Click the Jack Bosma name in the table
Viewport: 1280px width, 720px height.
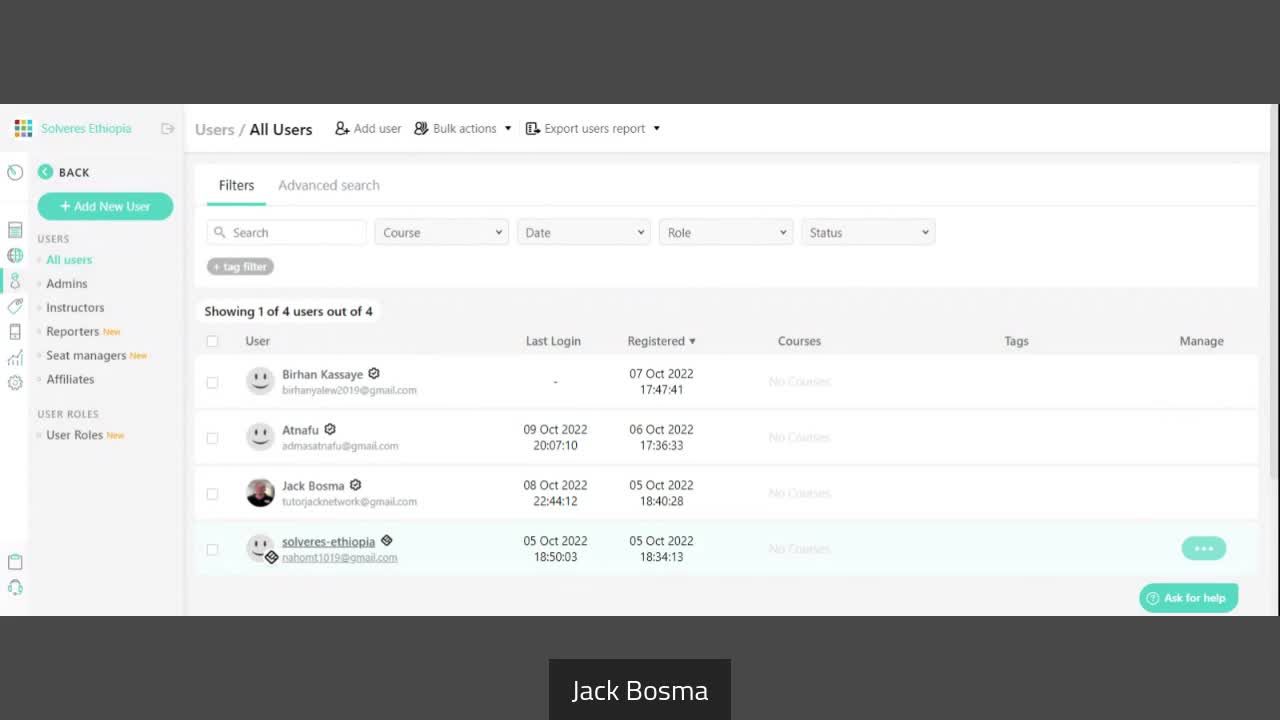(x=313, y=486)
